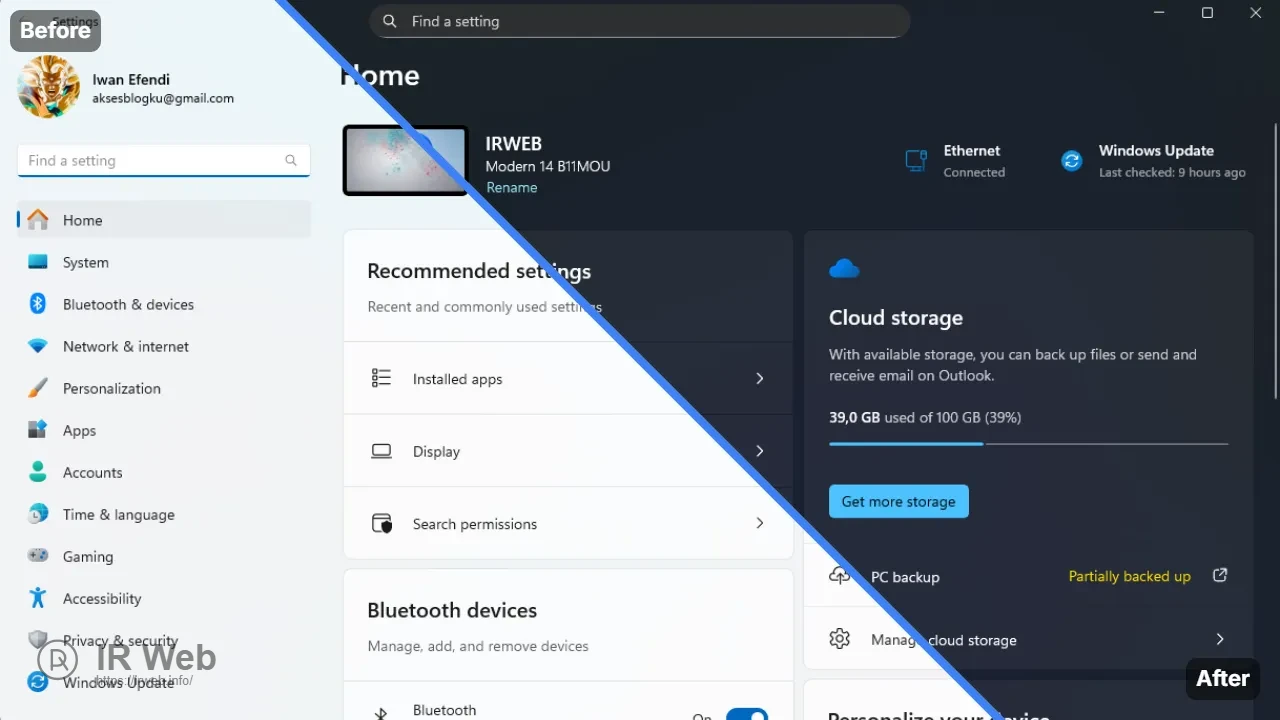Open Search permissions row
The width and height of the screenshot is (1280, 720).
(x=568, y=523)
